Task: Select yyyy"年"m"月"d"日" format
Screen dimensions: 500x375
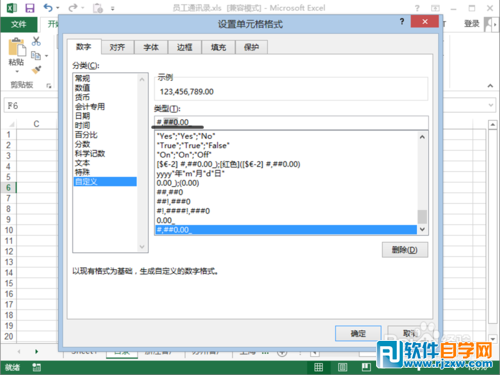Action: (286, 173)
